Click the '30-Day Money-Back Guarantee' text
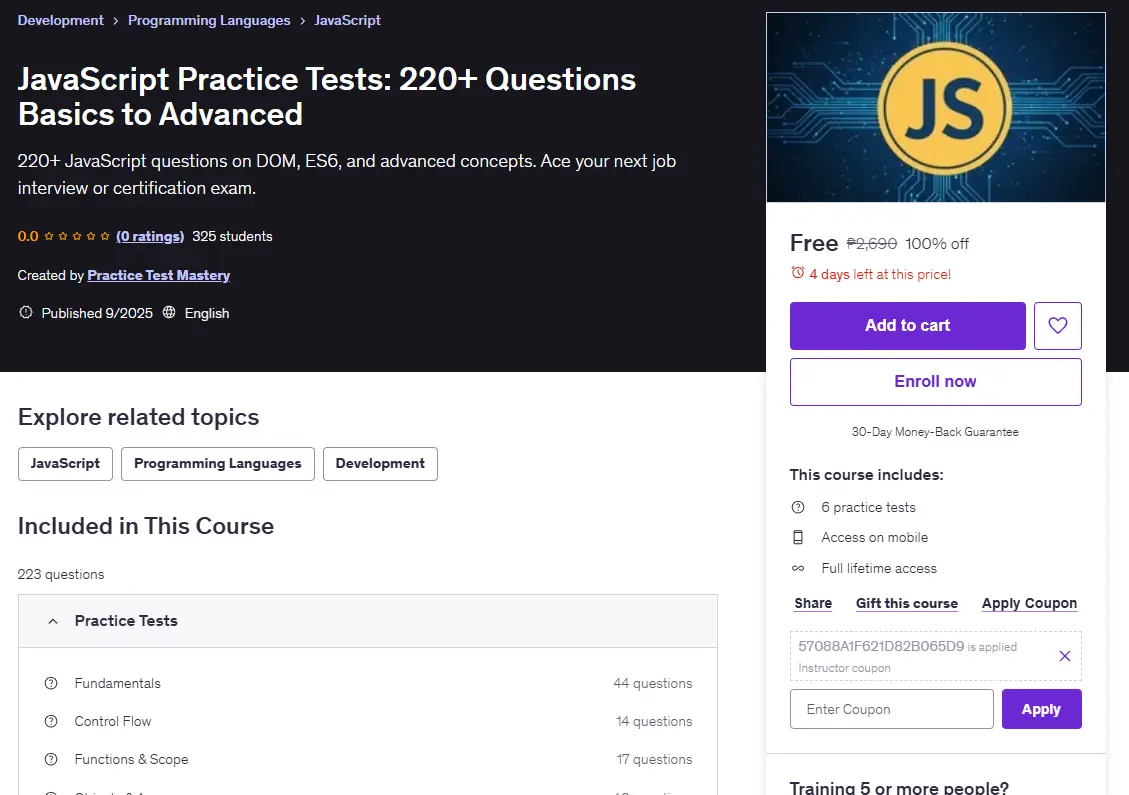 (x=935, y=432)
